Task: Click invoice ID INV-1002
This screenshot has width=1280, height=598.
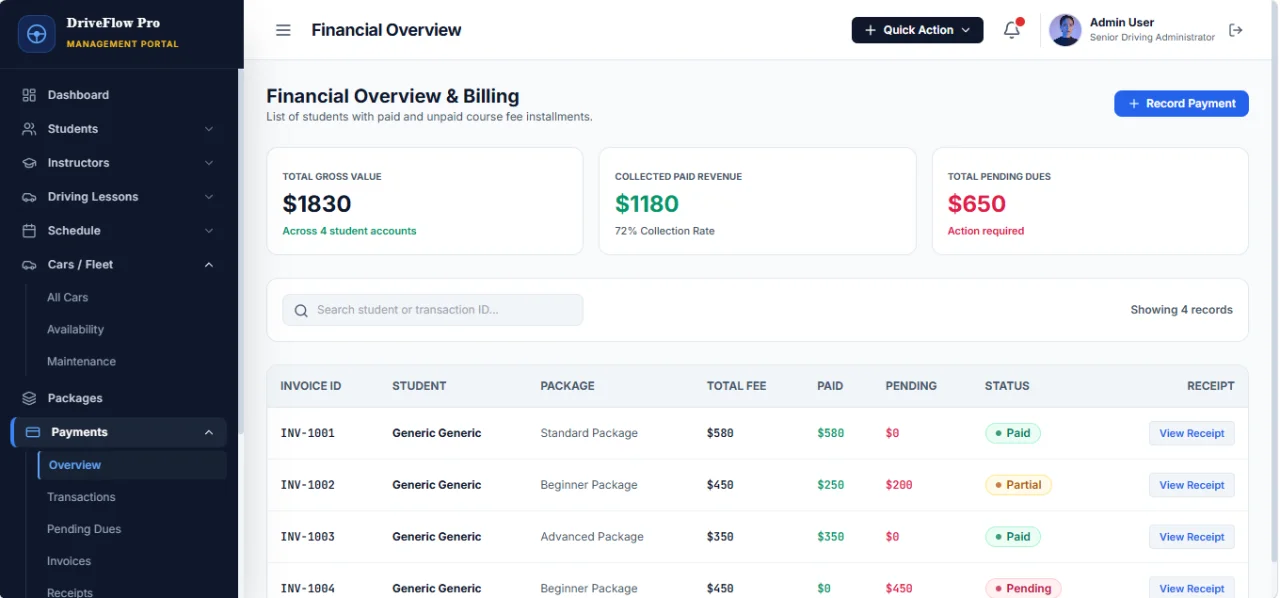Action: [x=308, y=485]
